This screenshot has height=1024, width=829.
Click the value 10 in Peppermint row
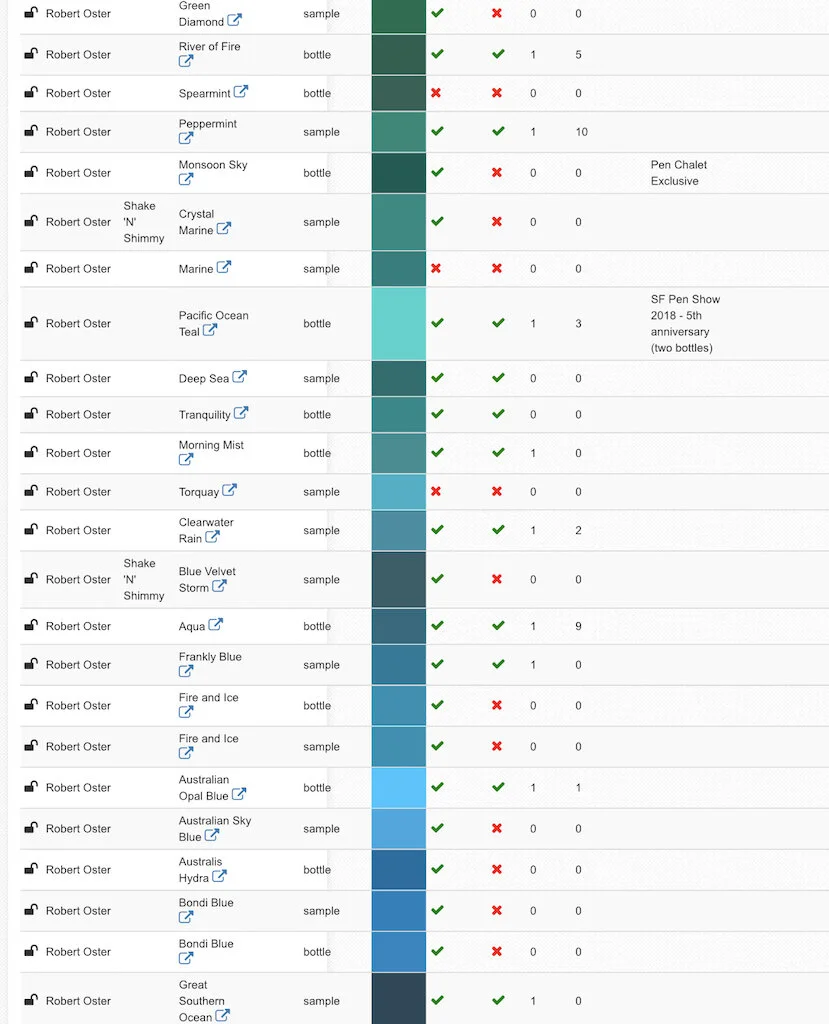[581, 132]
